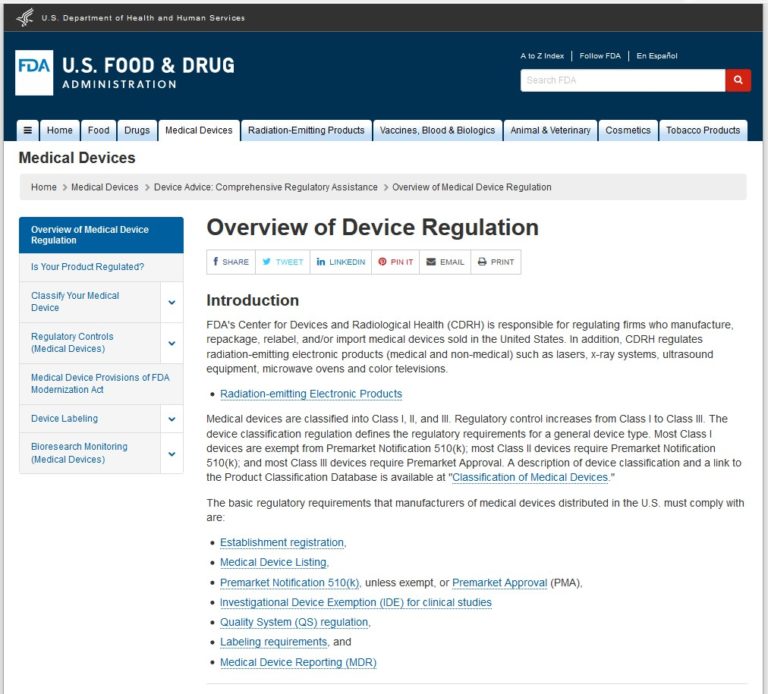Screen dimensions: 768x694
Task: Open Tobacco Products tab
Action: coord(703,130)
